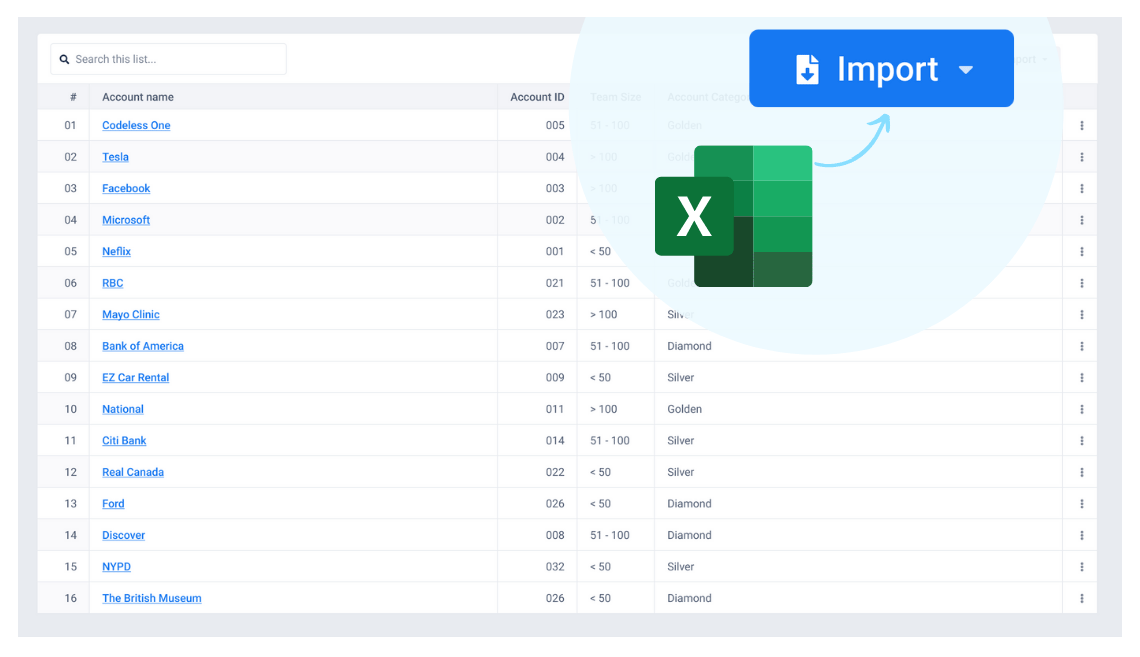The image size is (1140, 657).
Task: Open the Microsoft account link
Action: pos(126,219)
